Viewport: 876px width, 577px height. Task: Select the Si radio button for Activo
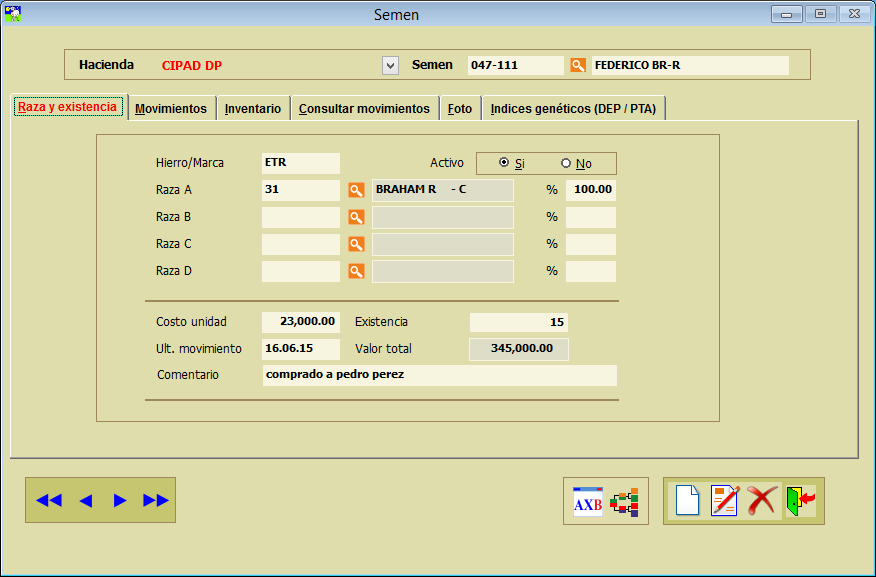(x=504, y=163)
